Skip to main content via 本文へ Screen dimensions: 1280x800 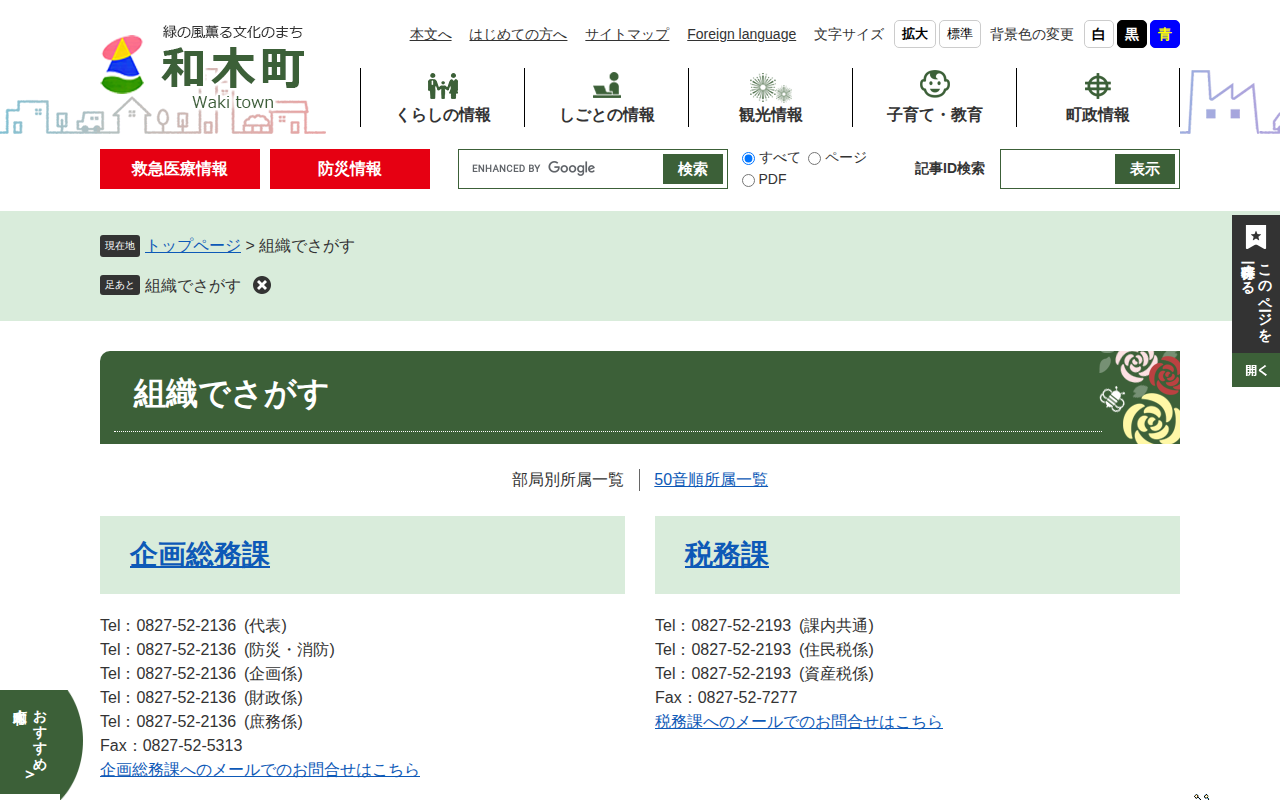point(431,34)
